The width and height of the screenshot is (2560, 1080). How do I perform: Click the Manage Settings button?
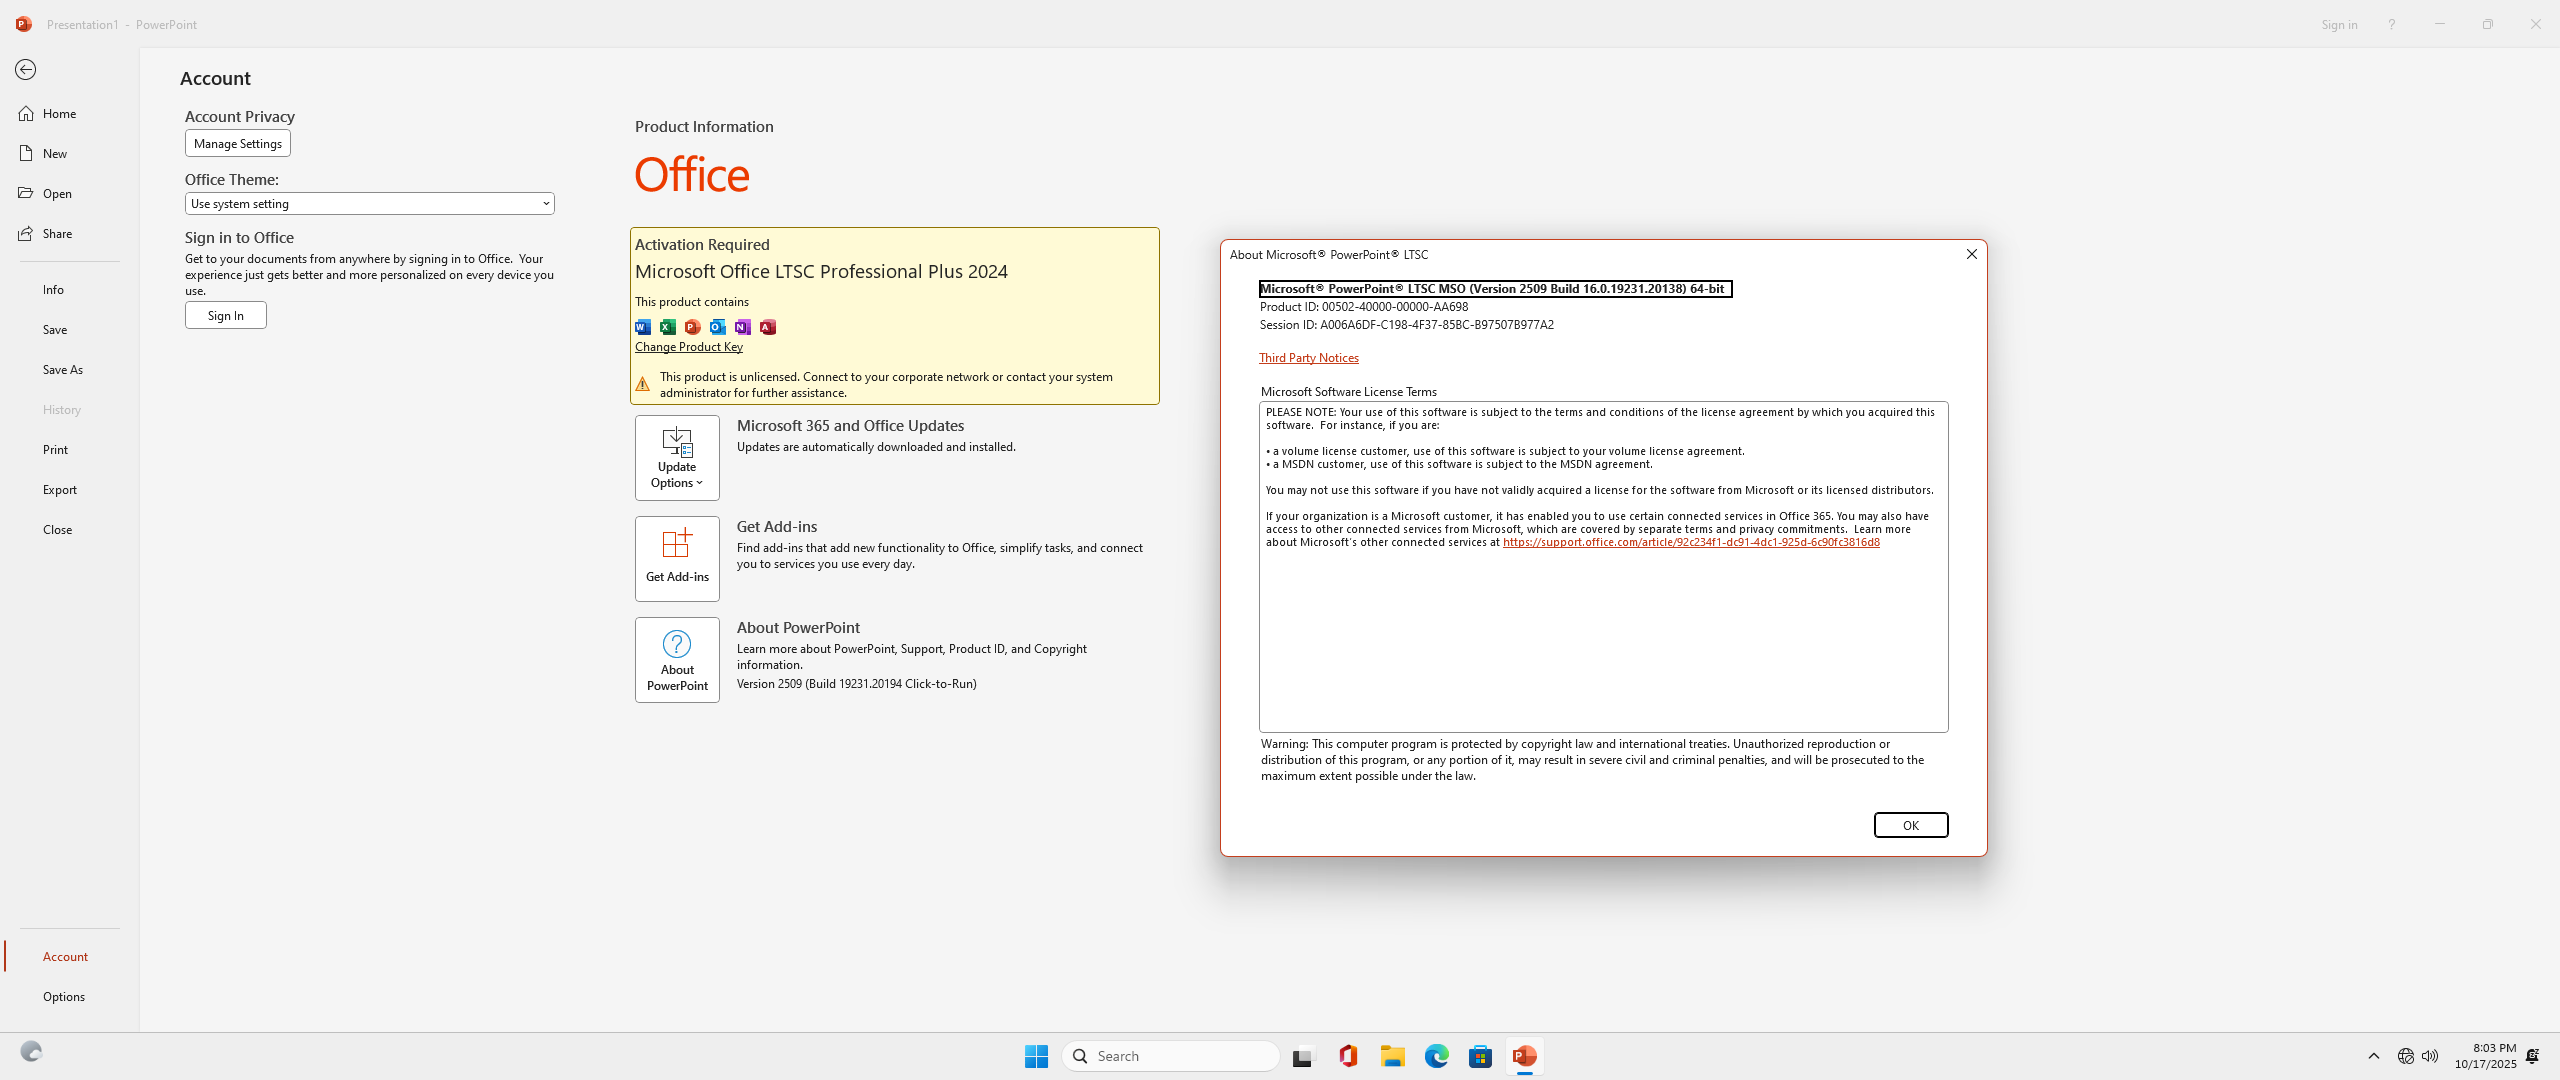tap(237, 143)
